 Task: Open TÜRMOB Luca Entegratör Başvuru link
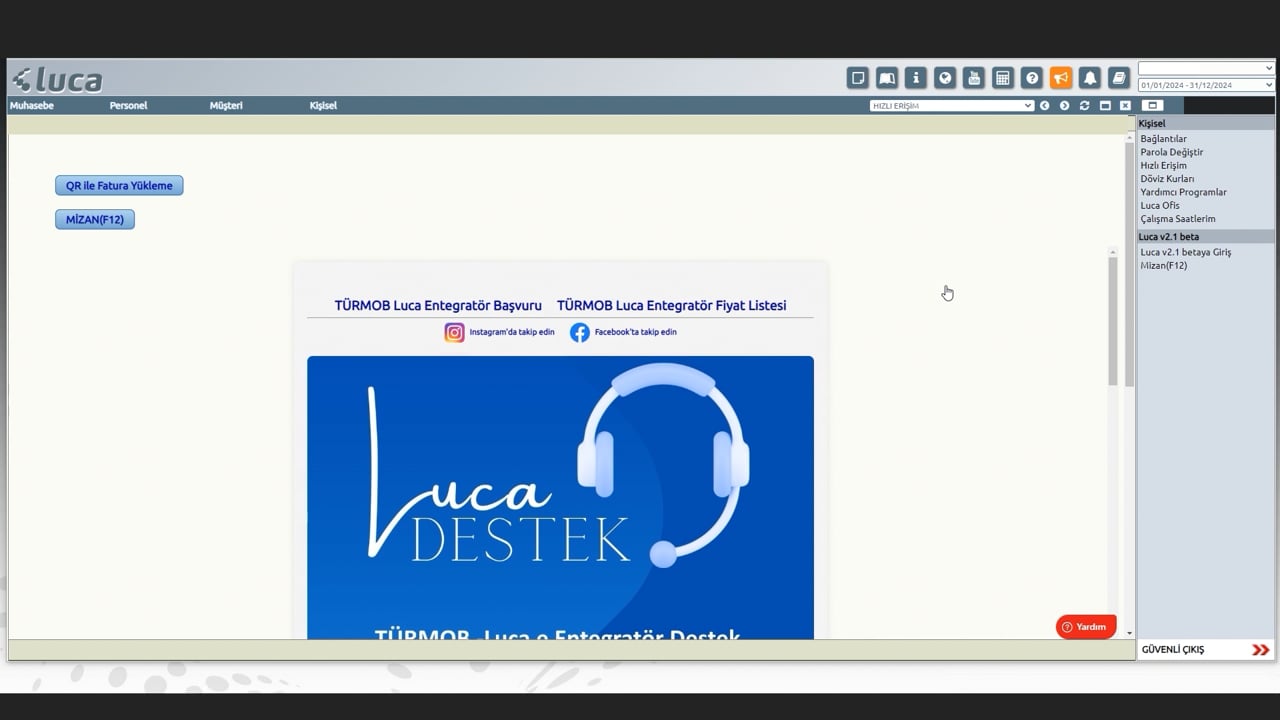pyautogui.click(x=438, y=305)
